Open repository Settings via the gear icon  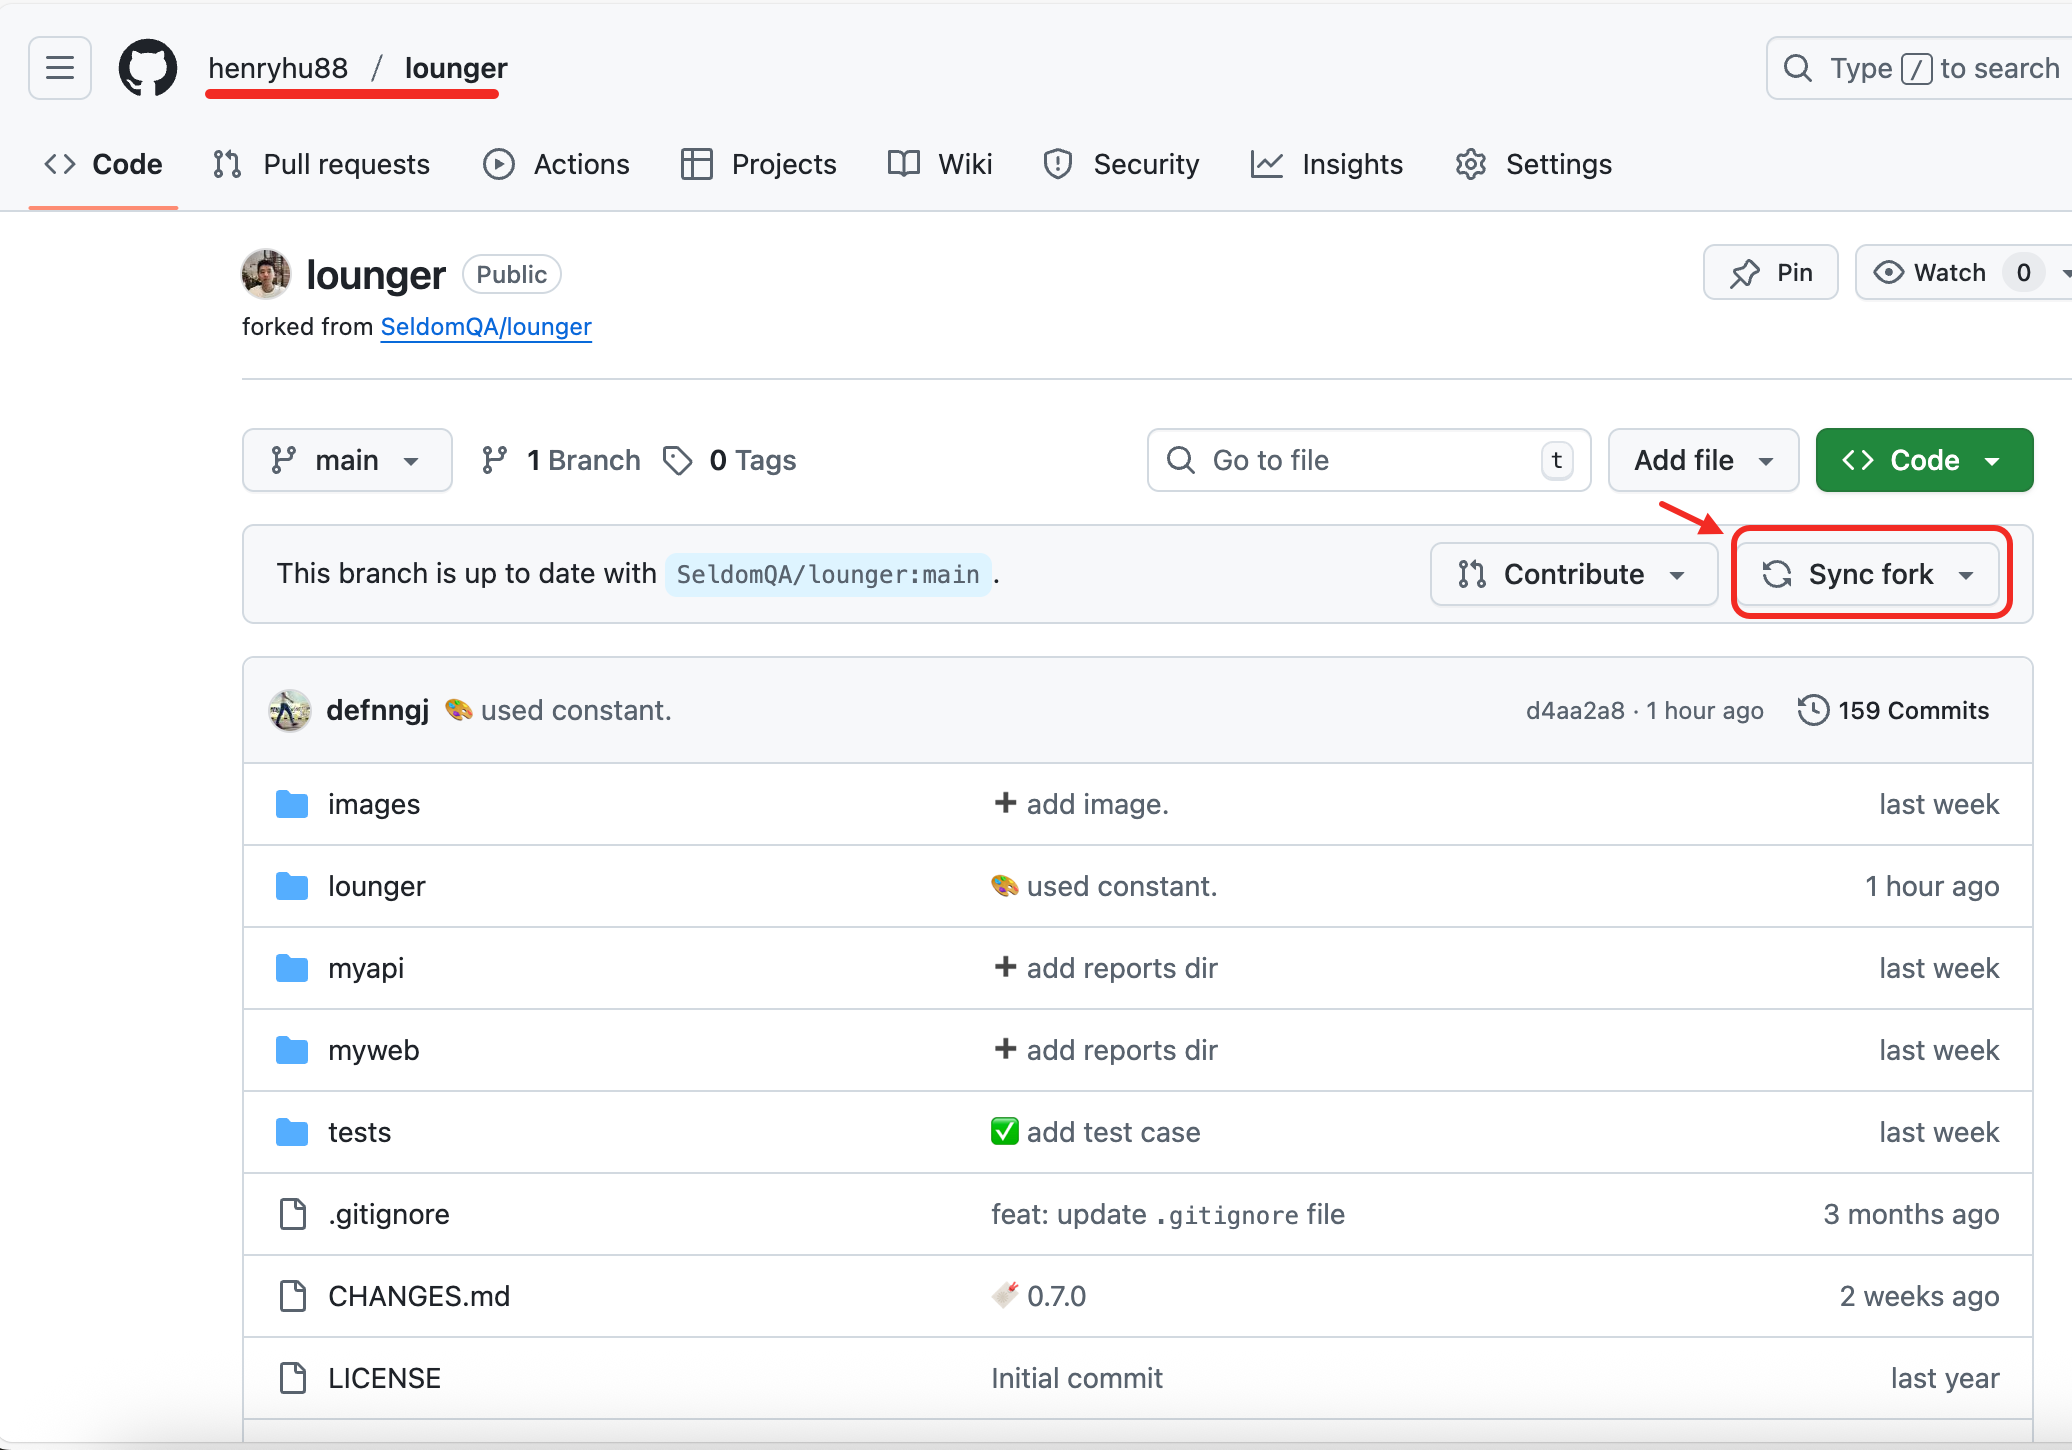(1470, 164)
